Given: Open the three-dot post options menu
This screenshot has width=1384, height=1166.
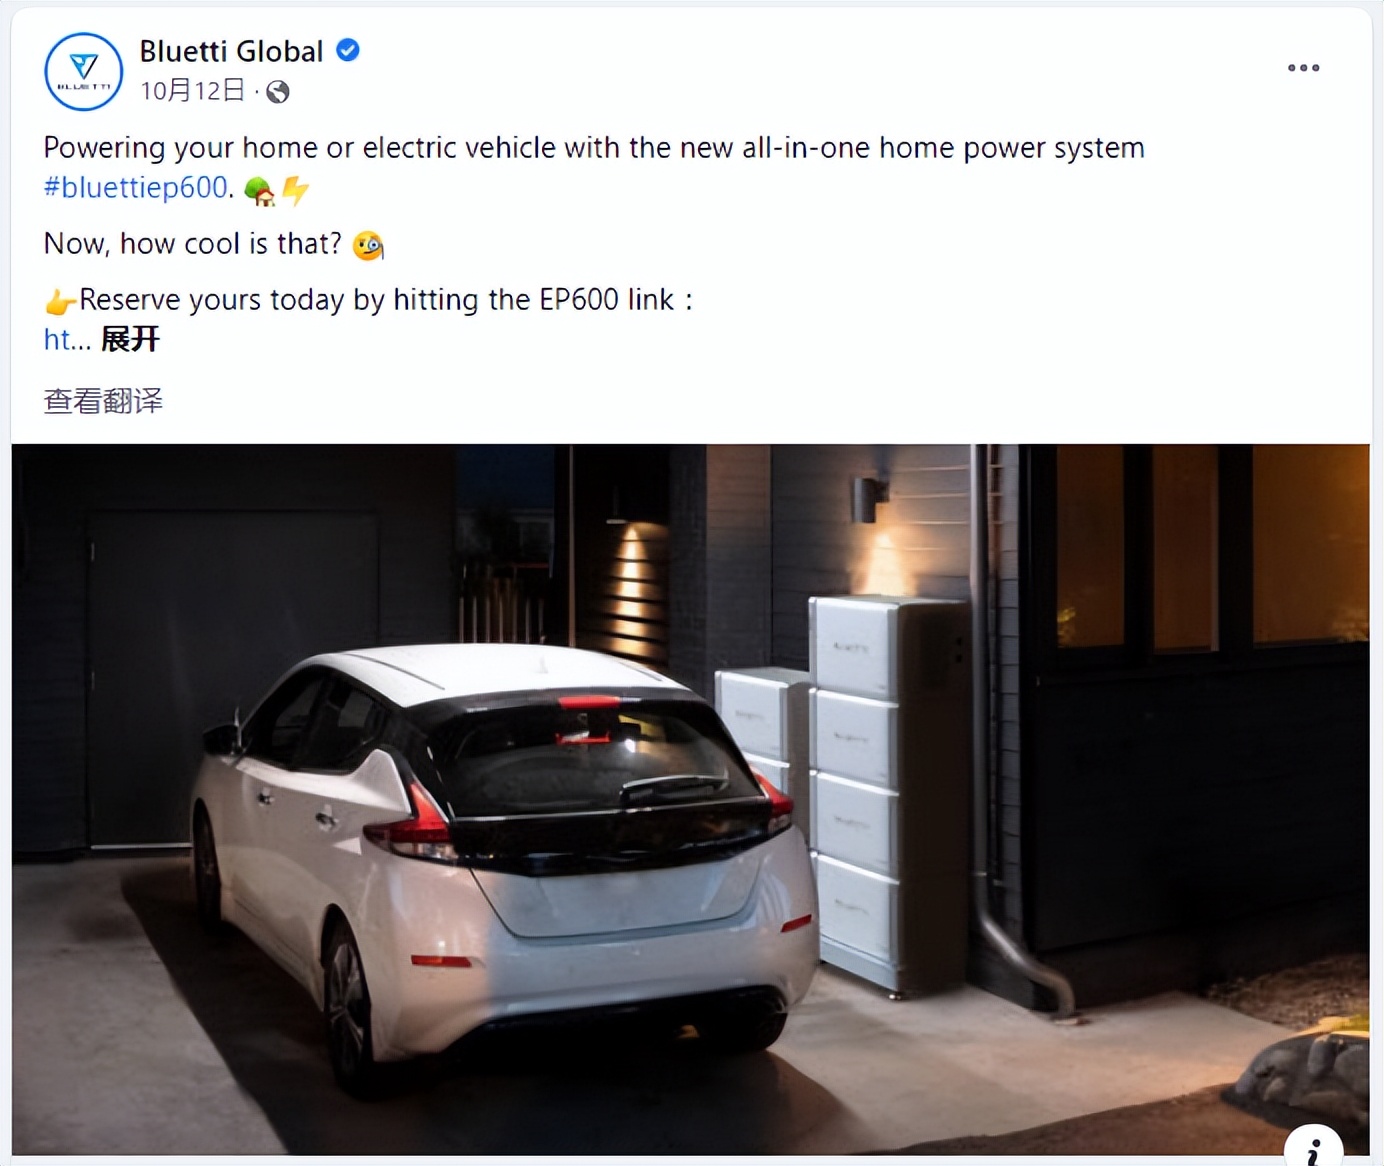Looking at the screenshot, I should (x=1303, y=68).
